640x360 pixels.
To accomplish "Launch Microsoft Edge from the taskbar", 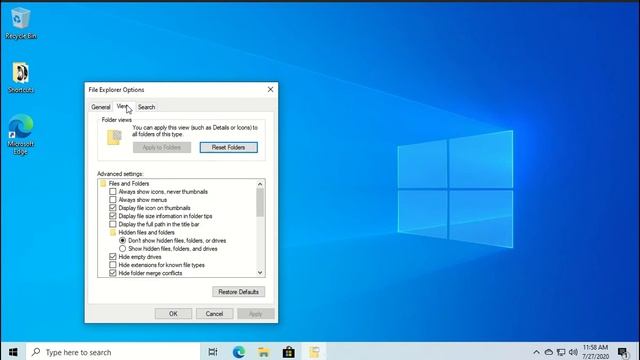I will [239, 352].
